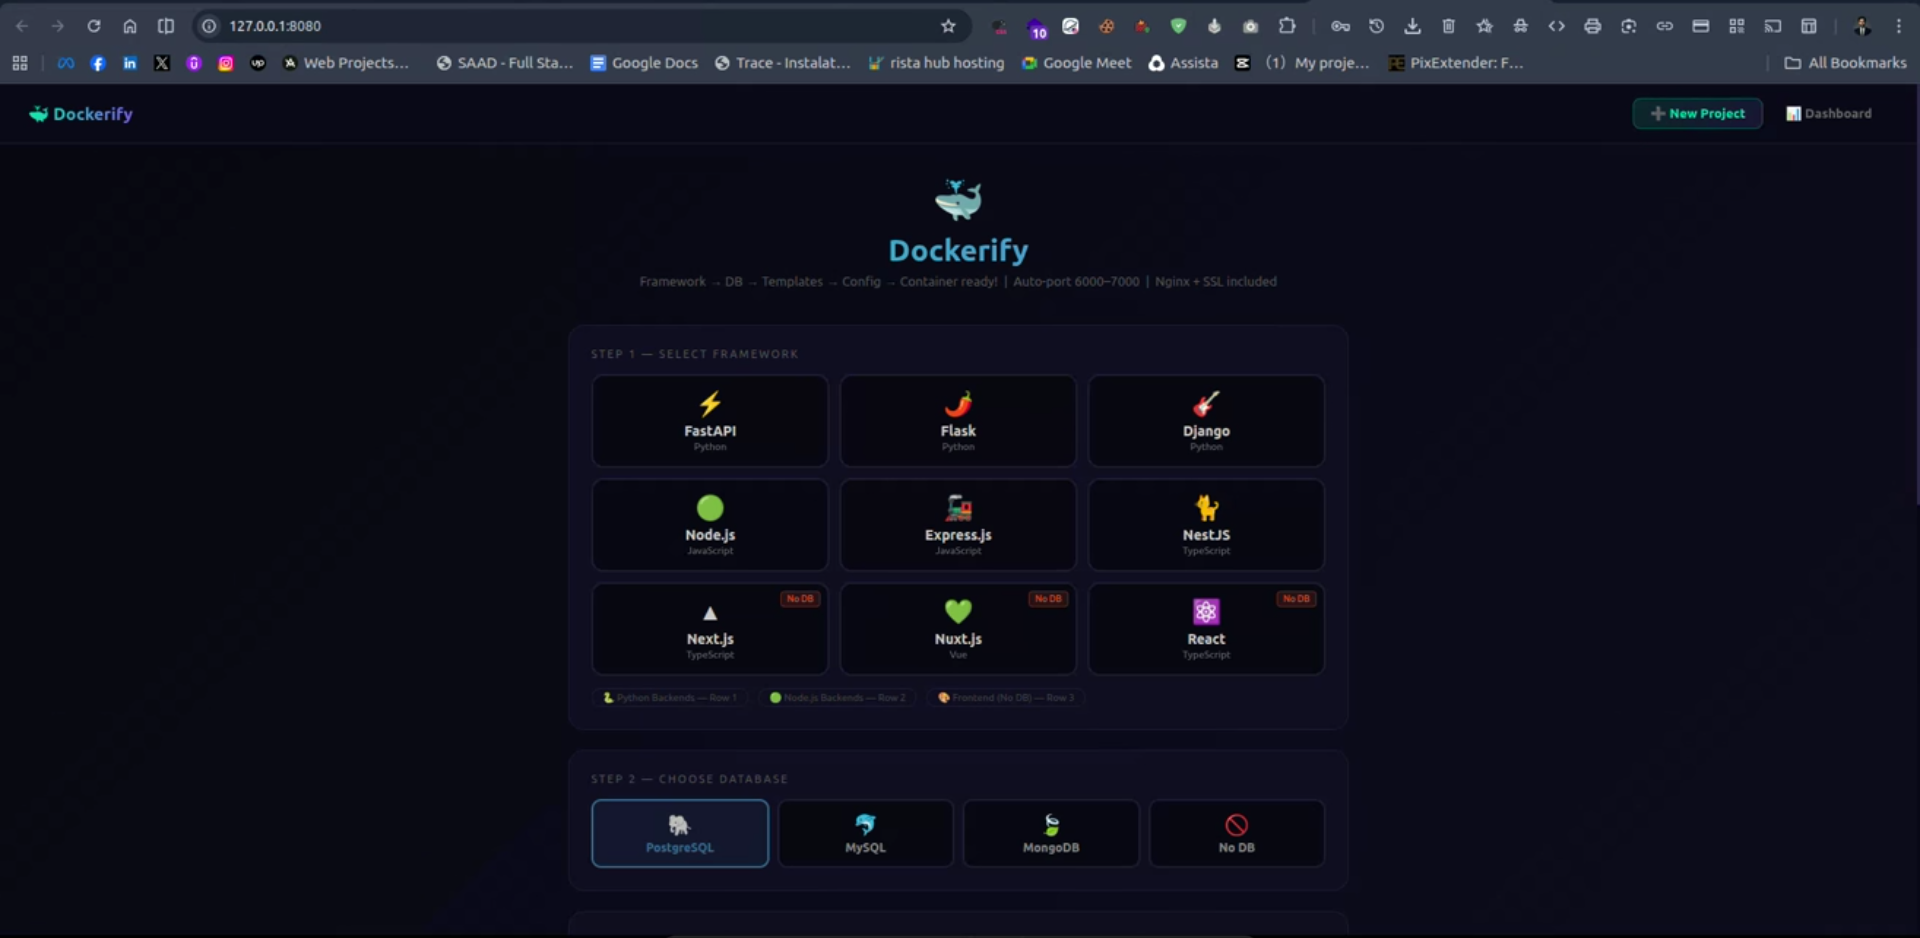1920x938 pixels.
Task: Select the Nuxt.js framework card
Action: (x=957, y=629)
